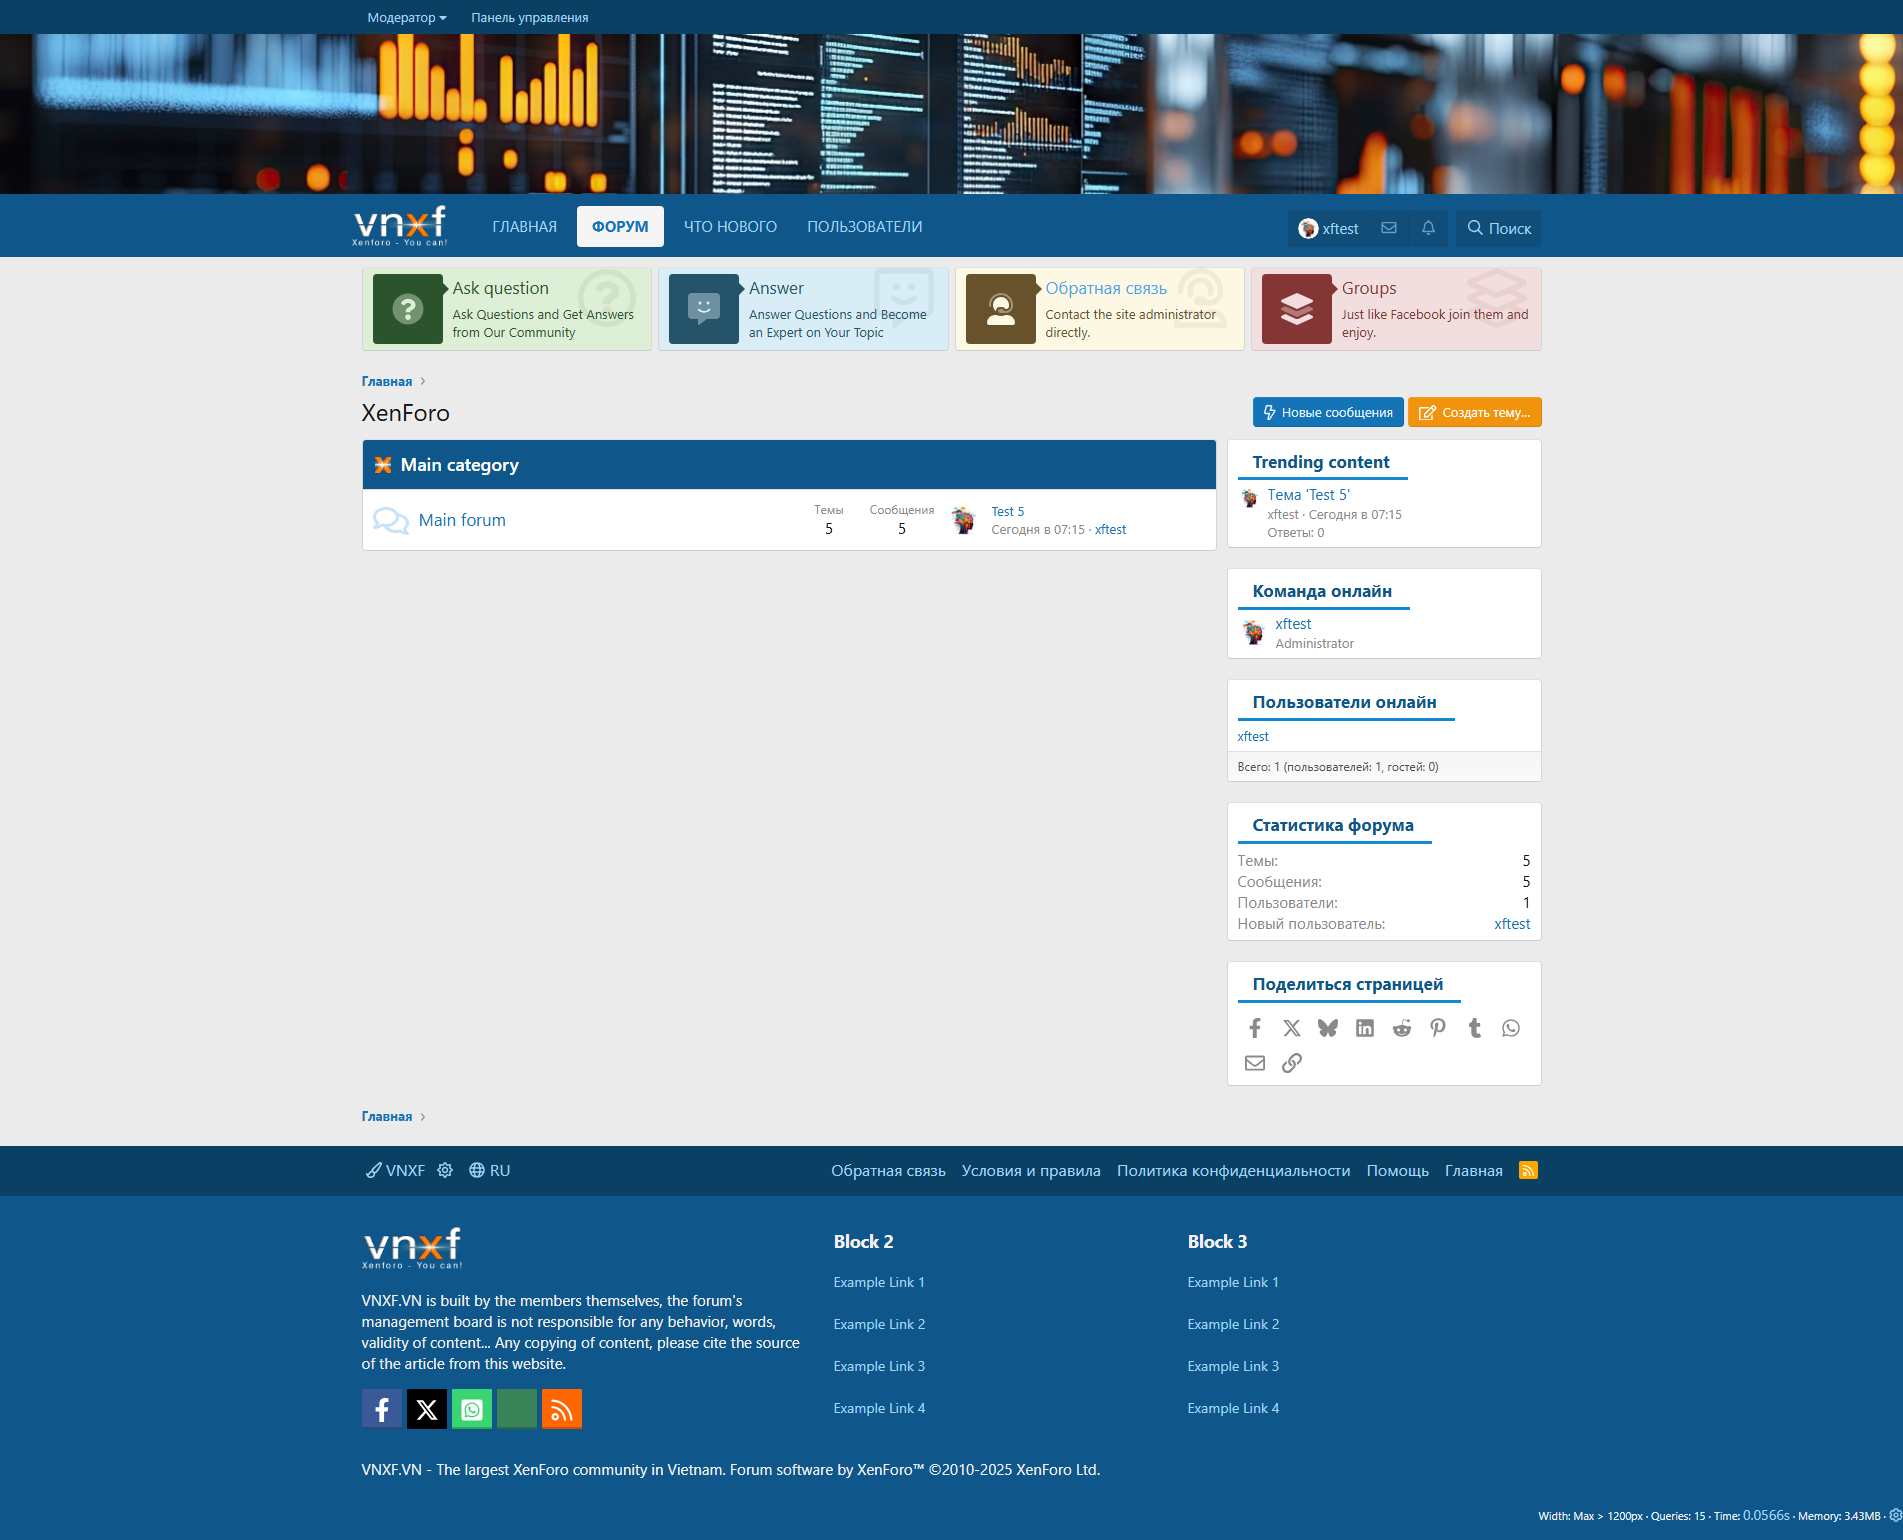The image size is (1903, 1540).
Task: Click the Новые сообщения button
Action: tap(1327, 412)
